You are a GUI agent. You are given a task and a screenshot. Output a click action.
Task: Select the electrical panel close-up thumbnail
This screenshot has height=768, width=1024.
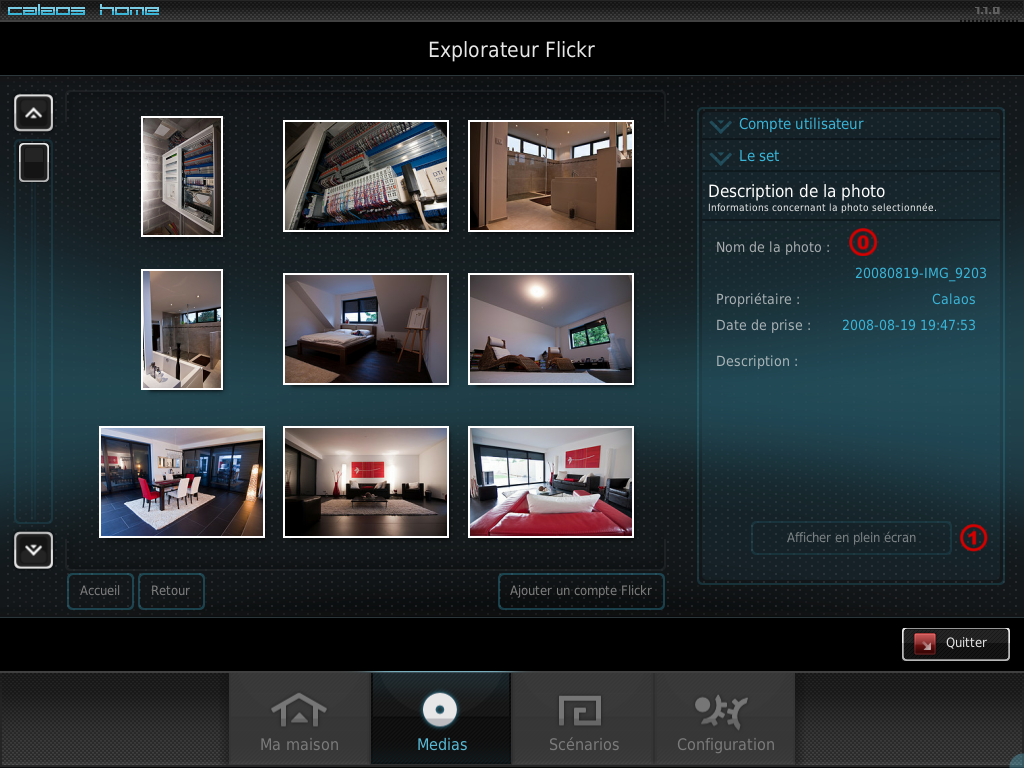366,176
